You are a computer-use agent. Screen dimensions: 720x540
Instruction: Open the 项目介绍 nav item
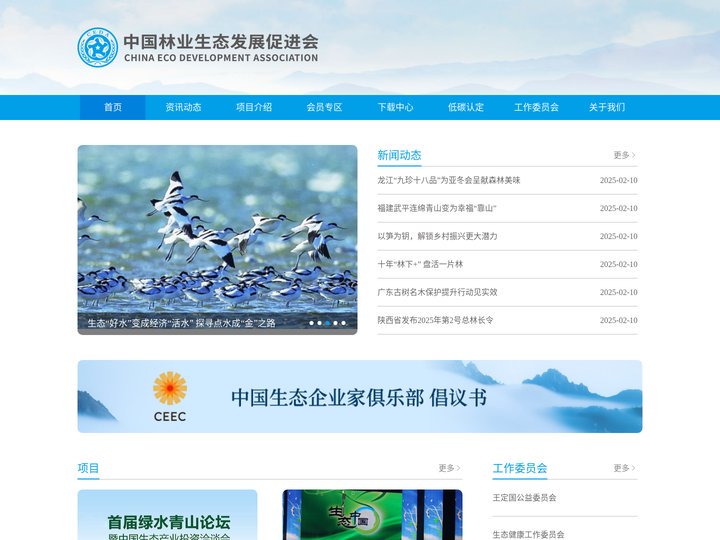254,107
